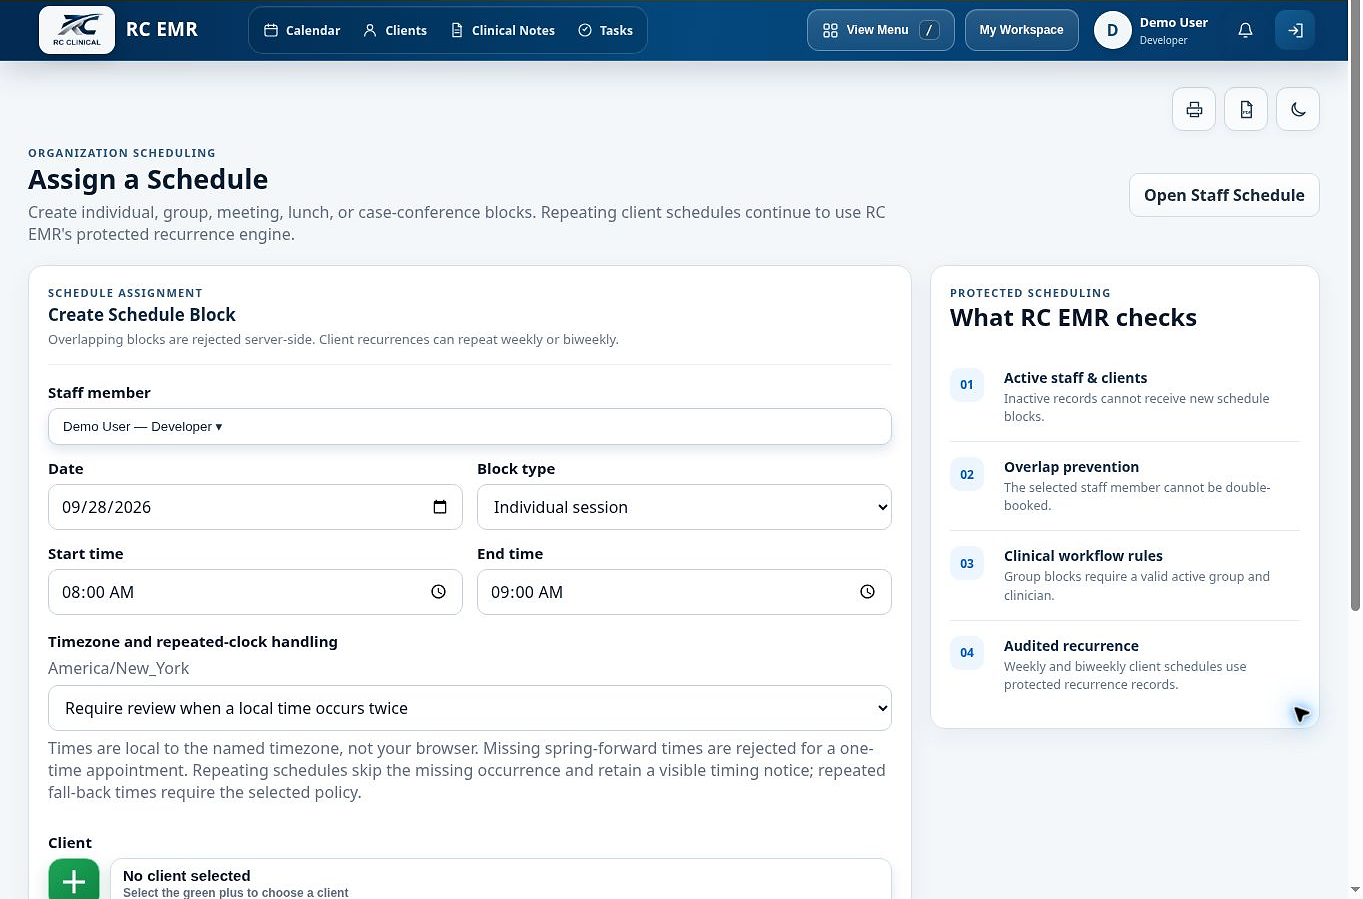Go to Clients in the top navigation
The height and width of the screenshot is (899, 1363).
(x=395, y=30)
